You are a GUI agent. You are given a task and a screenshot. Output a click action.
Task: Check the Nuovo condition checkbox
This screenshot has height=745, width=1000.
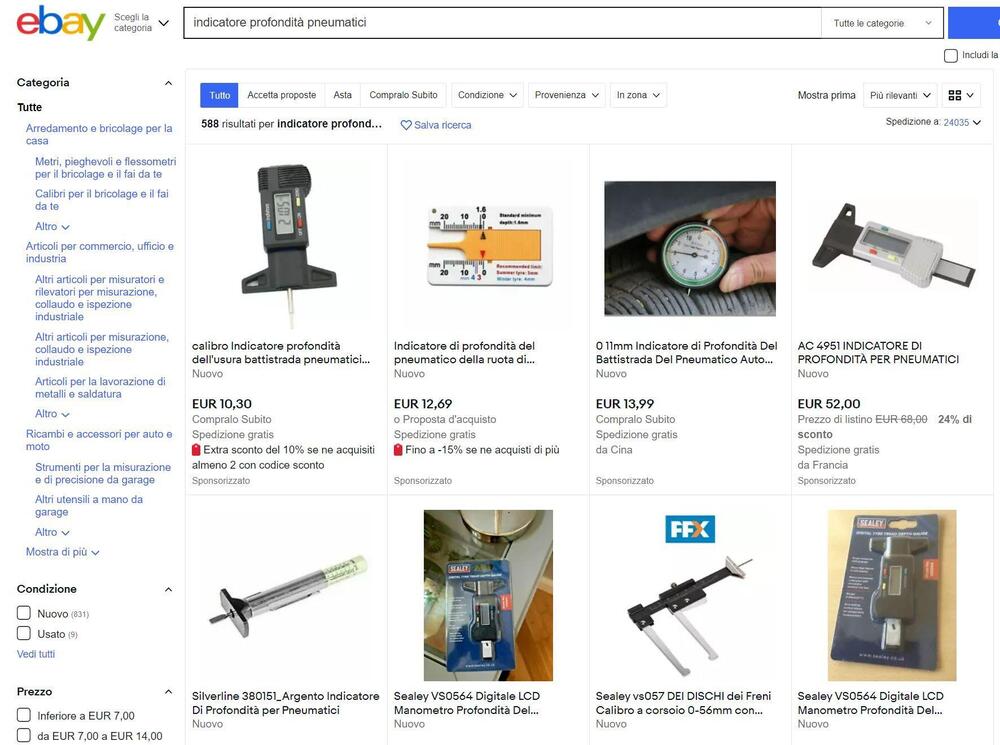click(x=24, y=613)
